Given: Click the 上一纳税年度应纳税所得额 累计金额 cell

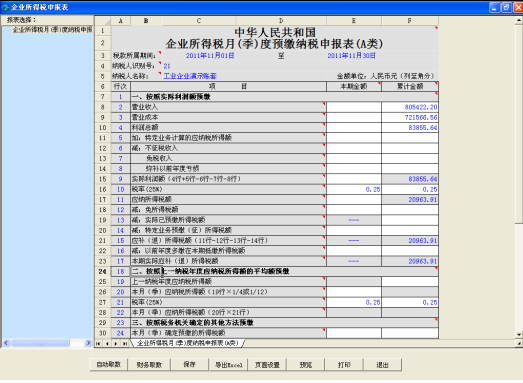Looking at the screenshot, I should (x=410, y=282).
